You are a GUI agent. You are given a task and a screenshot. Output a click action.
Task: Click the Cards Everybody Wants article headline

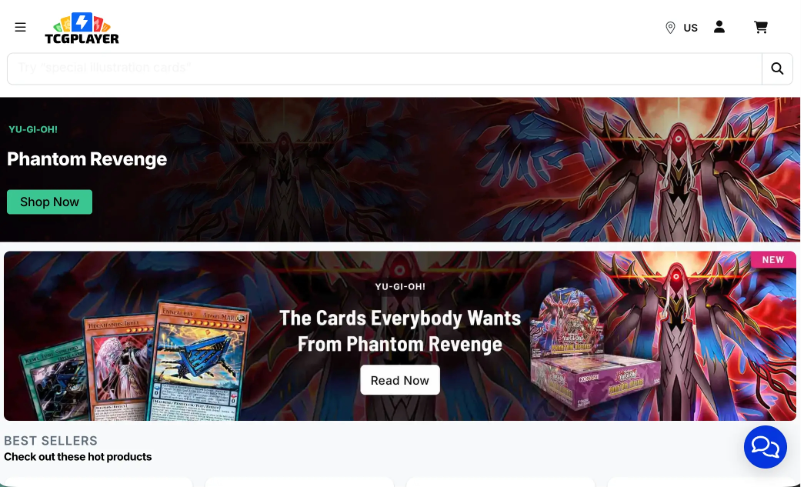pyautogui.click(x=399, y=331)
